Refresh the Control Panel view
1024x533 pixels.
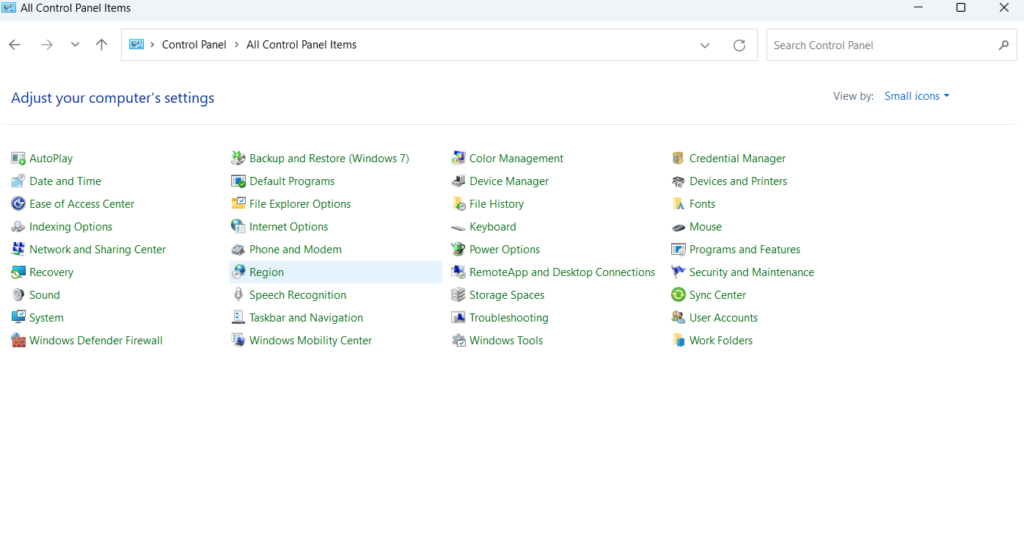point(739,45)
